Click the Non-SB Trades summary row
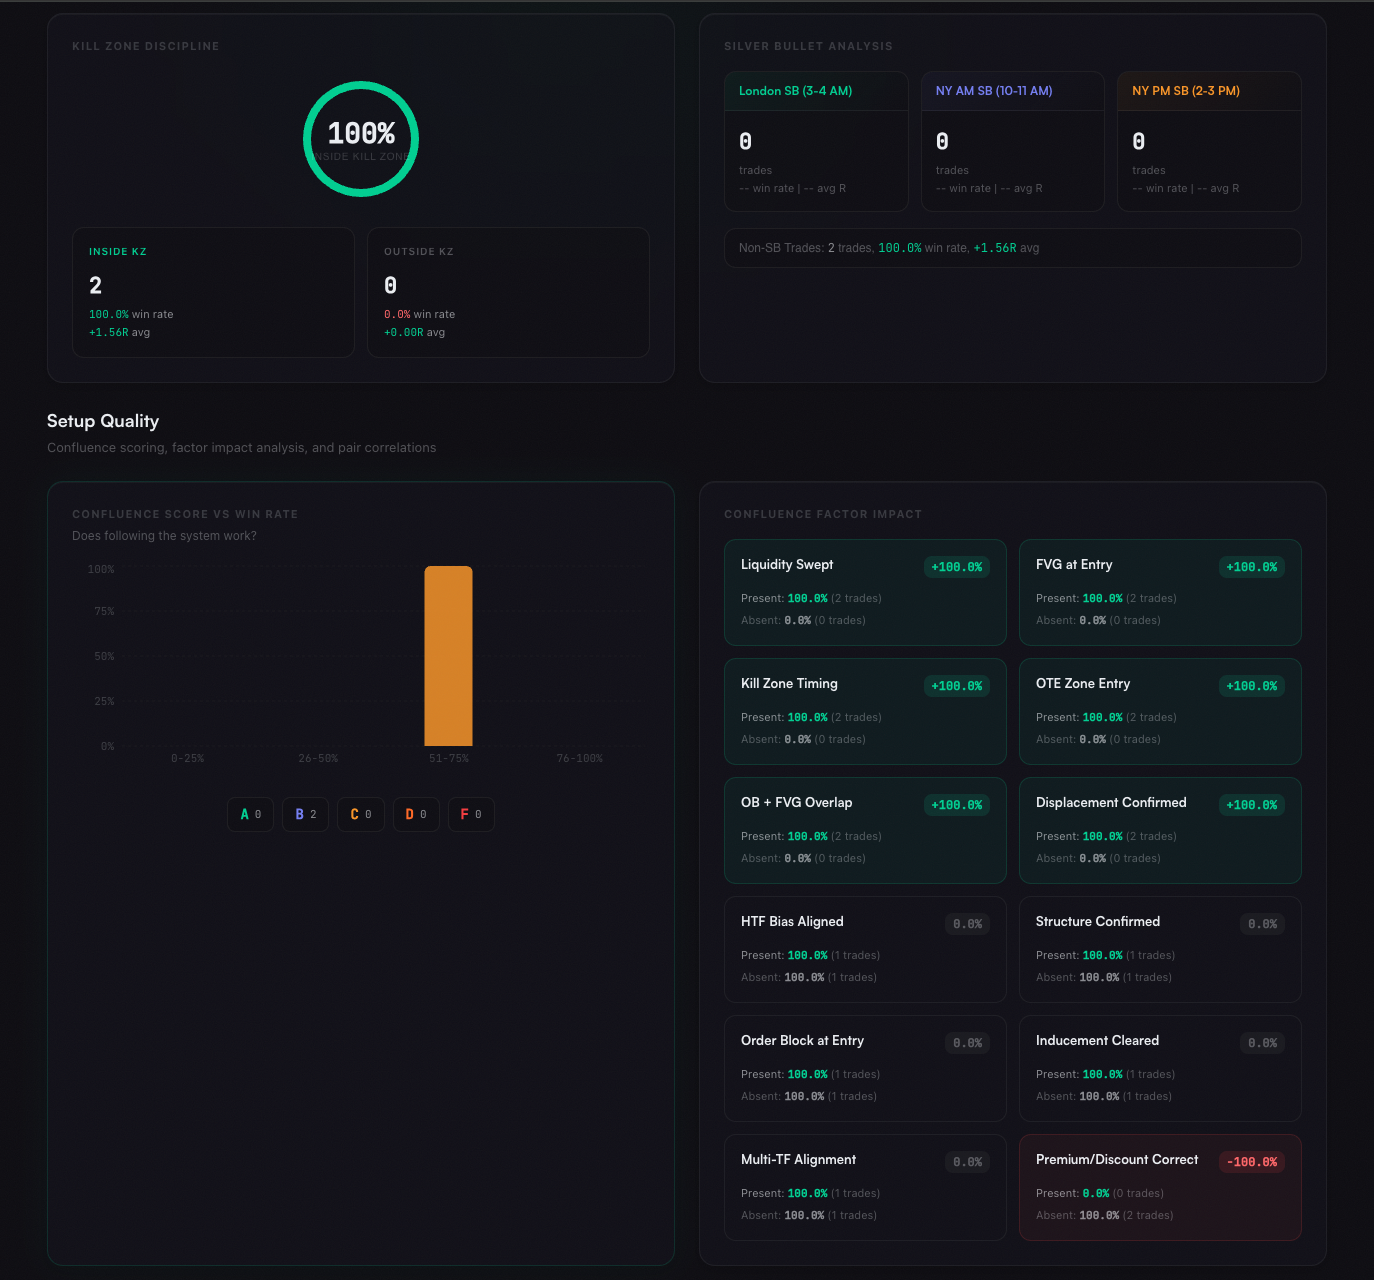Viewport: 1374px width, 1280px height. coord(1012,248)
